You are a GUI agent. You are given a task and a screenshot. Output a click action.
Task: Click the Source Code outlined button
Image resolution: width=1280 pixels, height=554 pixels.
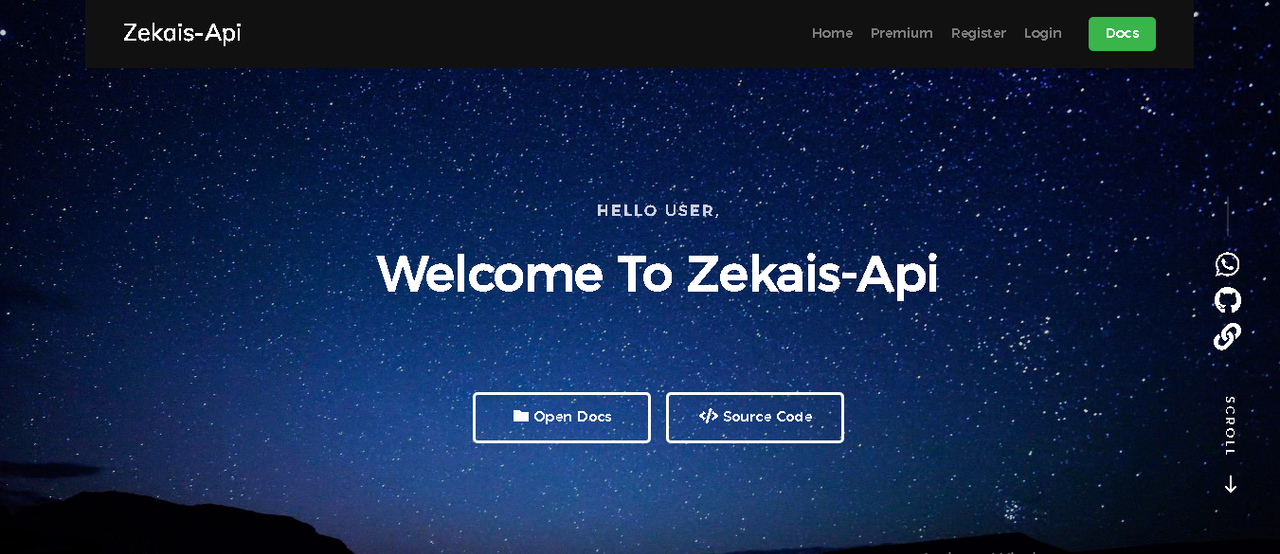[755, 417]
